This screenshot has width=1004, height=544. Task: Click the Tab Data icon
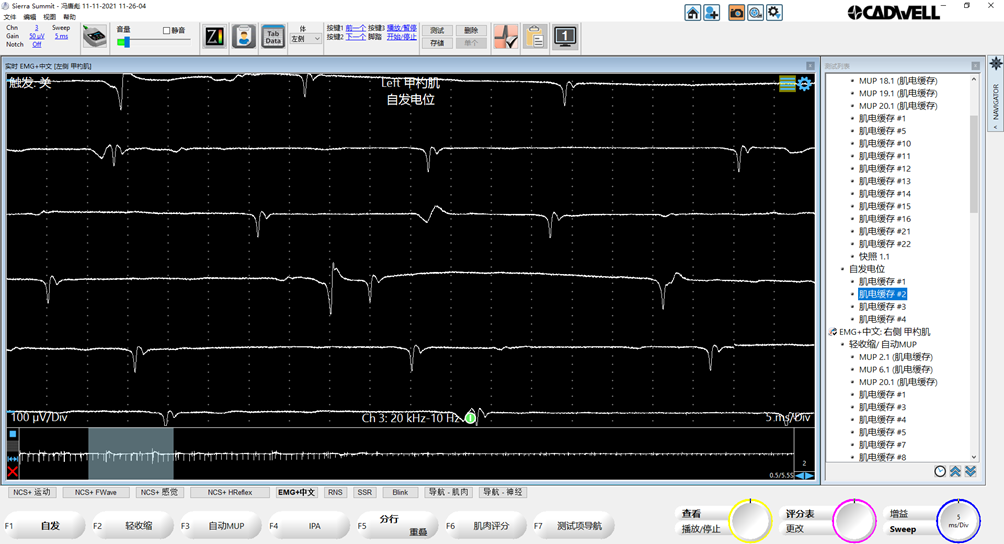point(272,37)
